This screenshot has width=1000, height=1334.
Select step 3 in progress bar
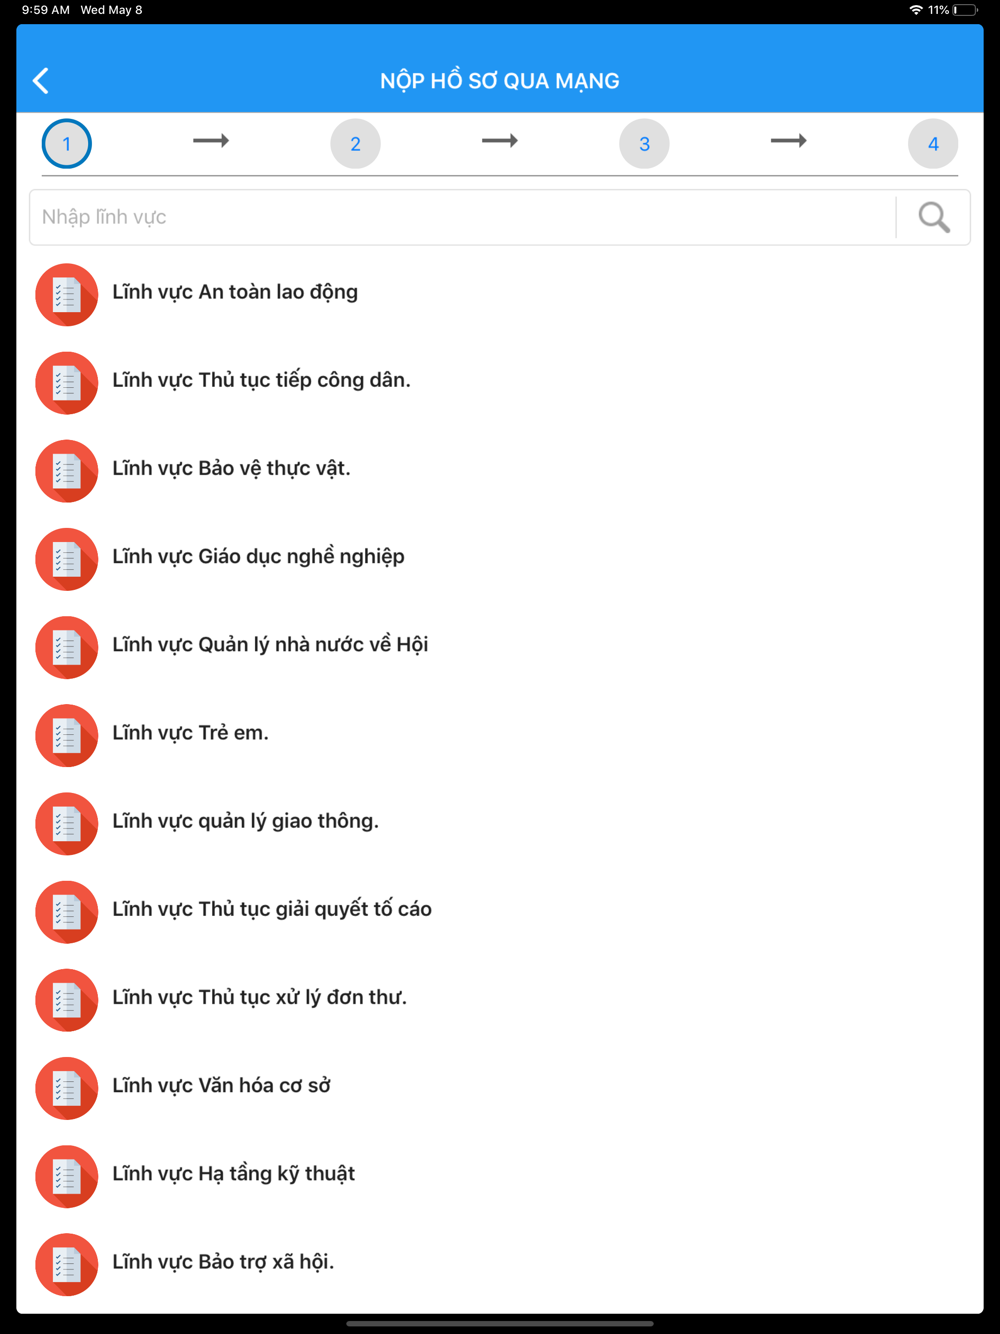[644, 144]
